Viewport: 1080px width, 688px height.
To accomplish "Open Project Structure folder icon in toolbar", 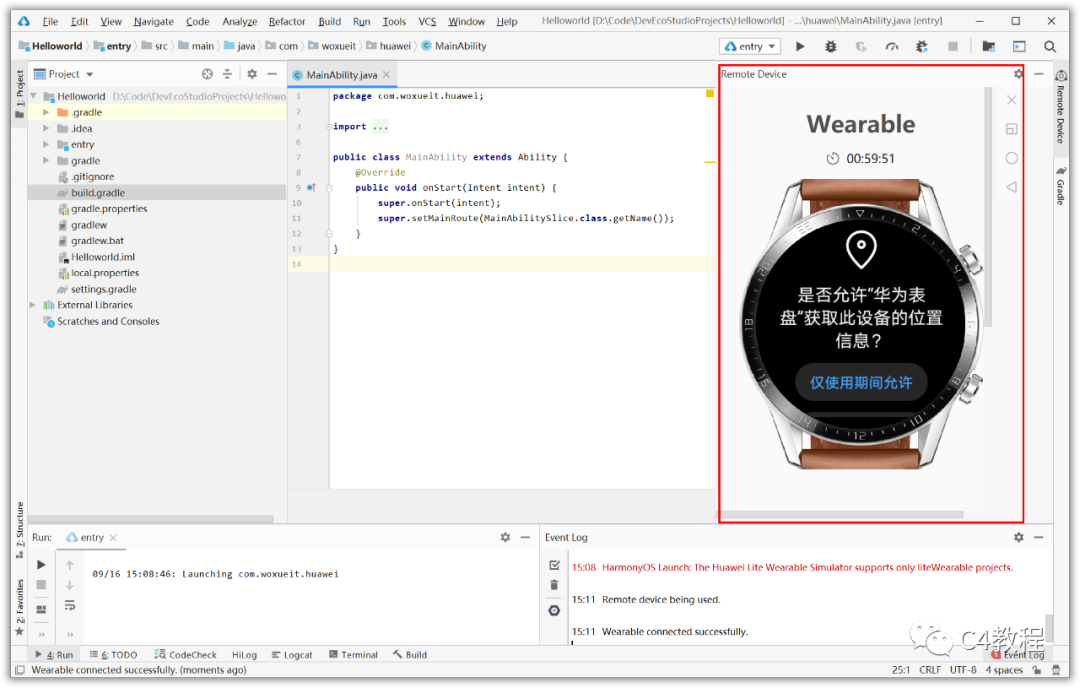I will tap(988, 46).
